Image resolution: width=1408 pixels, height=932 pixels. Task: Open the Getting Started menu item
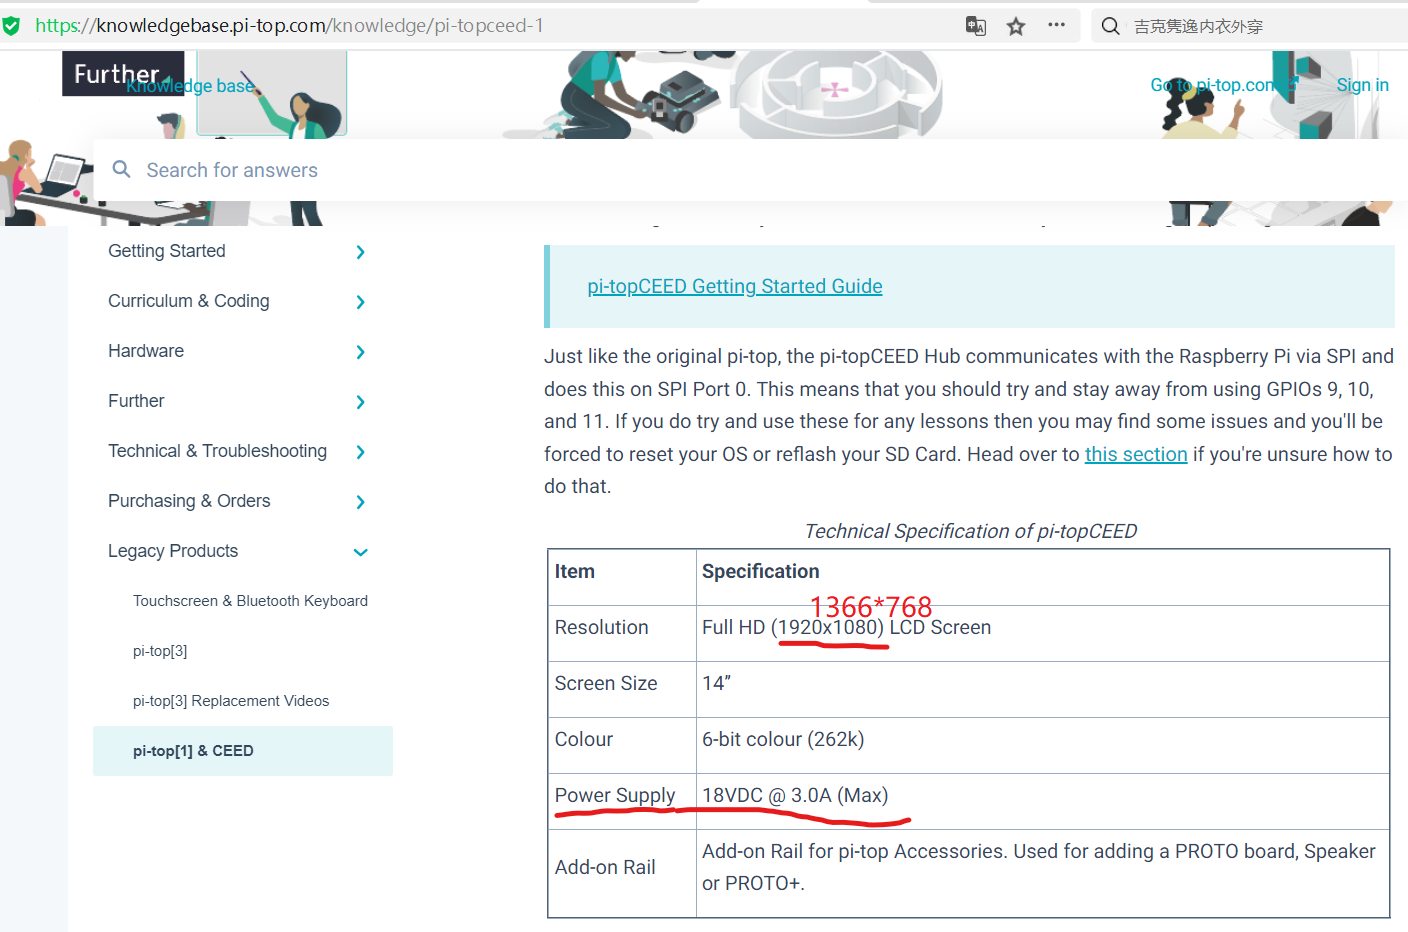click(x=167, y=251)
